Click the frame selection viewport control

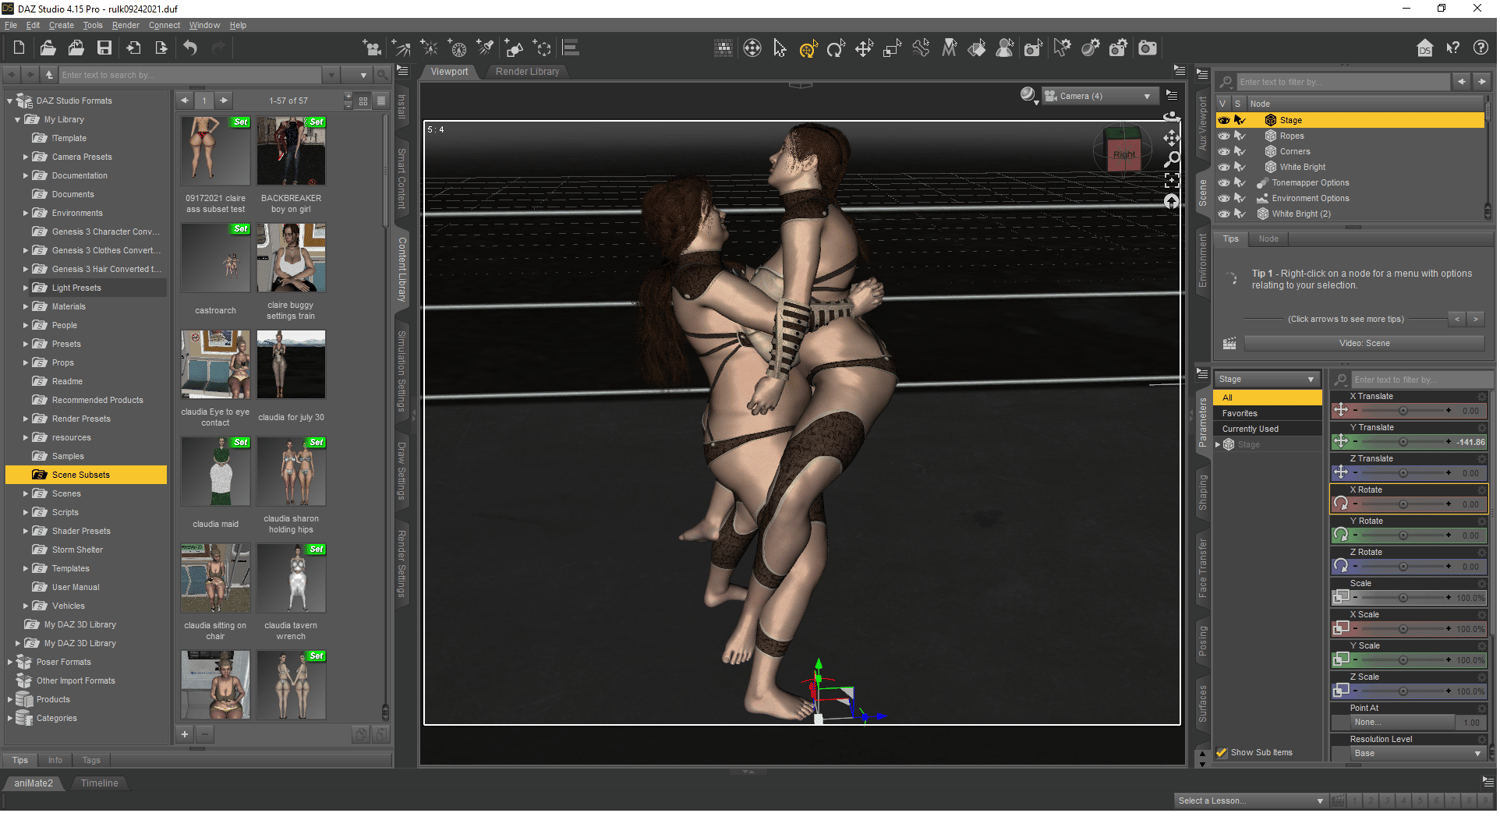[1172, 181]
